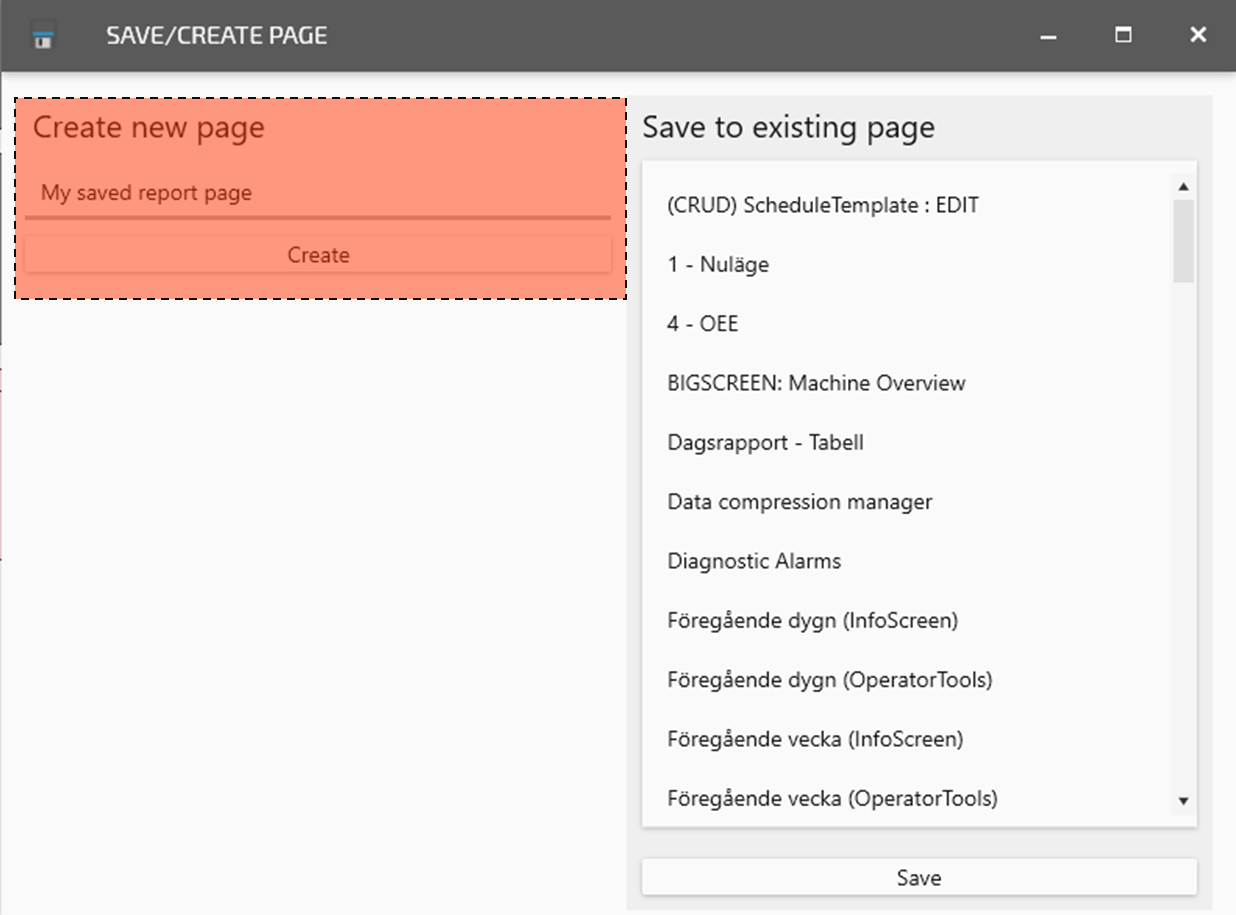Choose the 'Diagnostic Alarms' page
The width and height of the screenshot is (1236, 915).
click(x=754, y=561)
